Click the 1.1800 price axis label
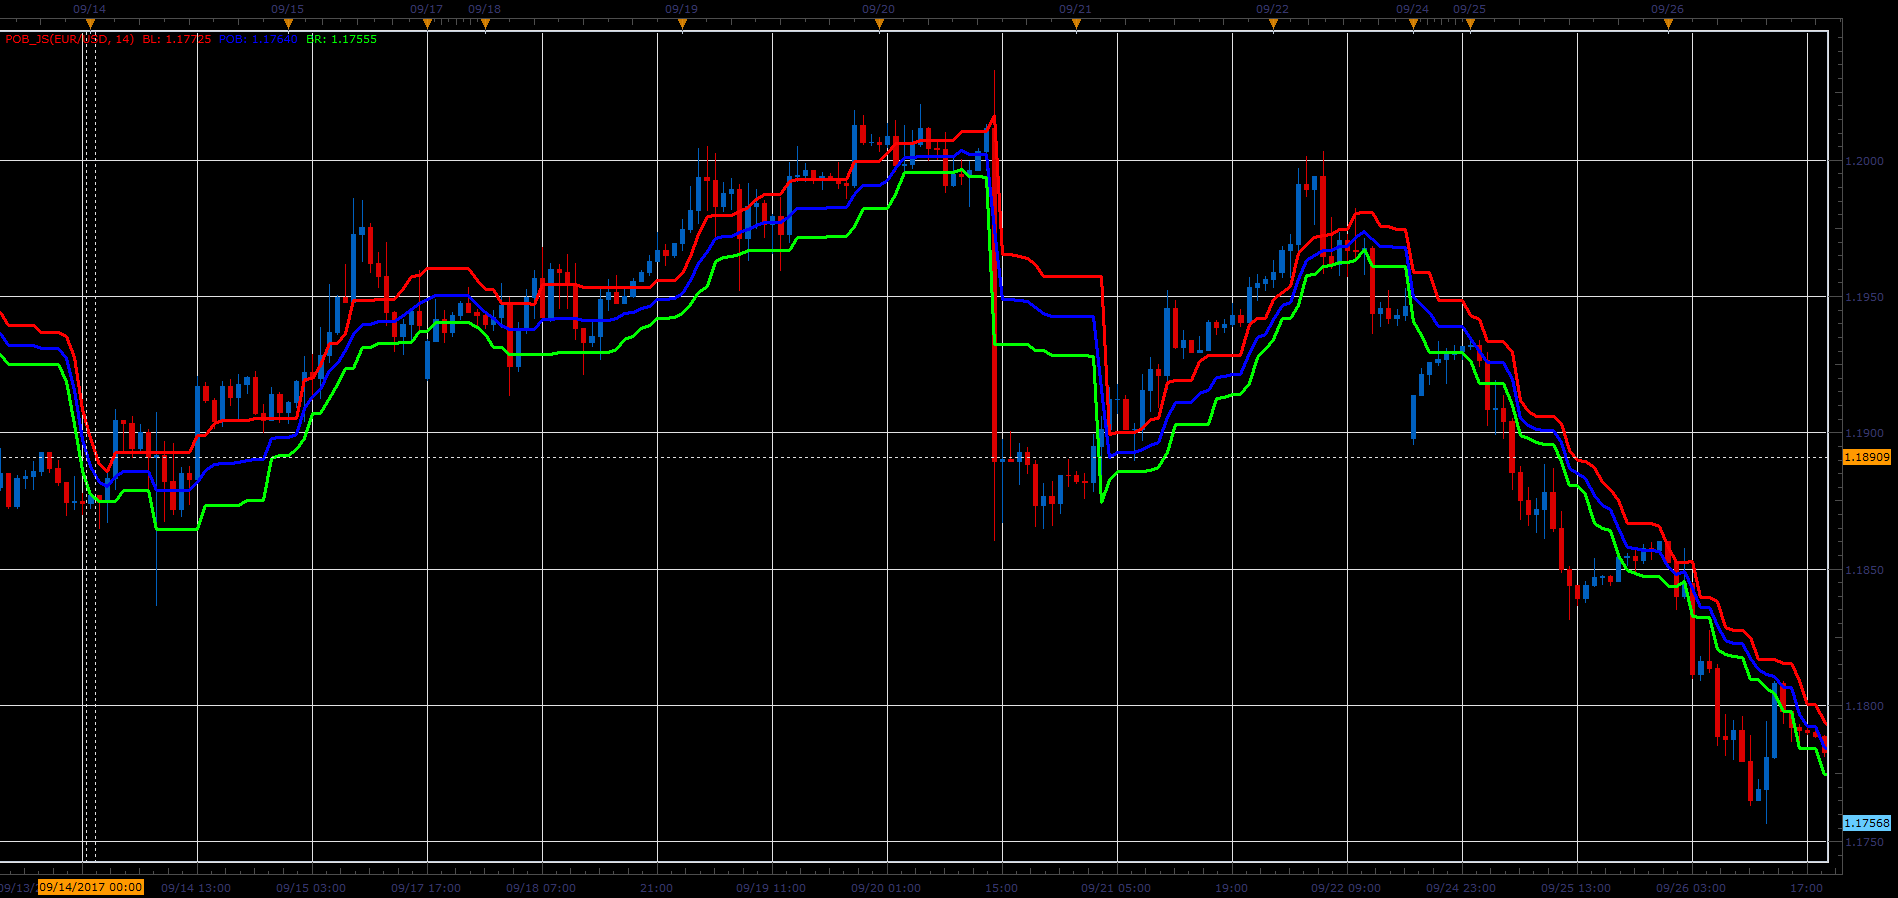1898x898 pixels. [x=1864, y=706]
